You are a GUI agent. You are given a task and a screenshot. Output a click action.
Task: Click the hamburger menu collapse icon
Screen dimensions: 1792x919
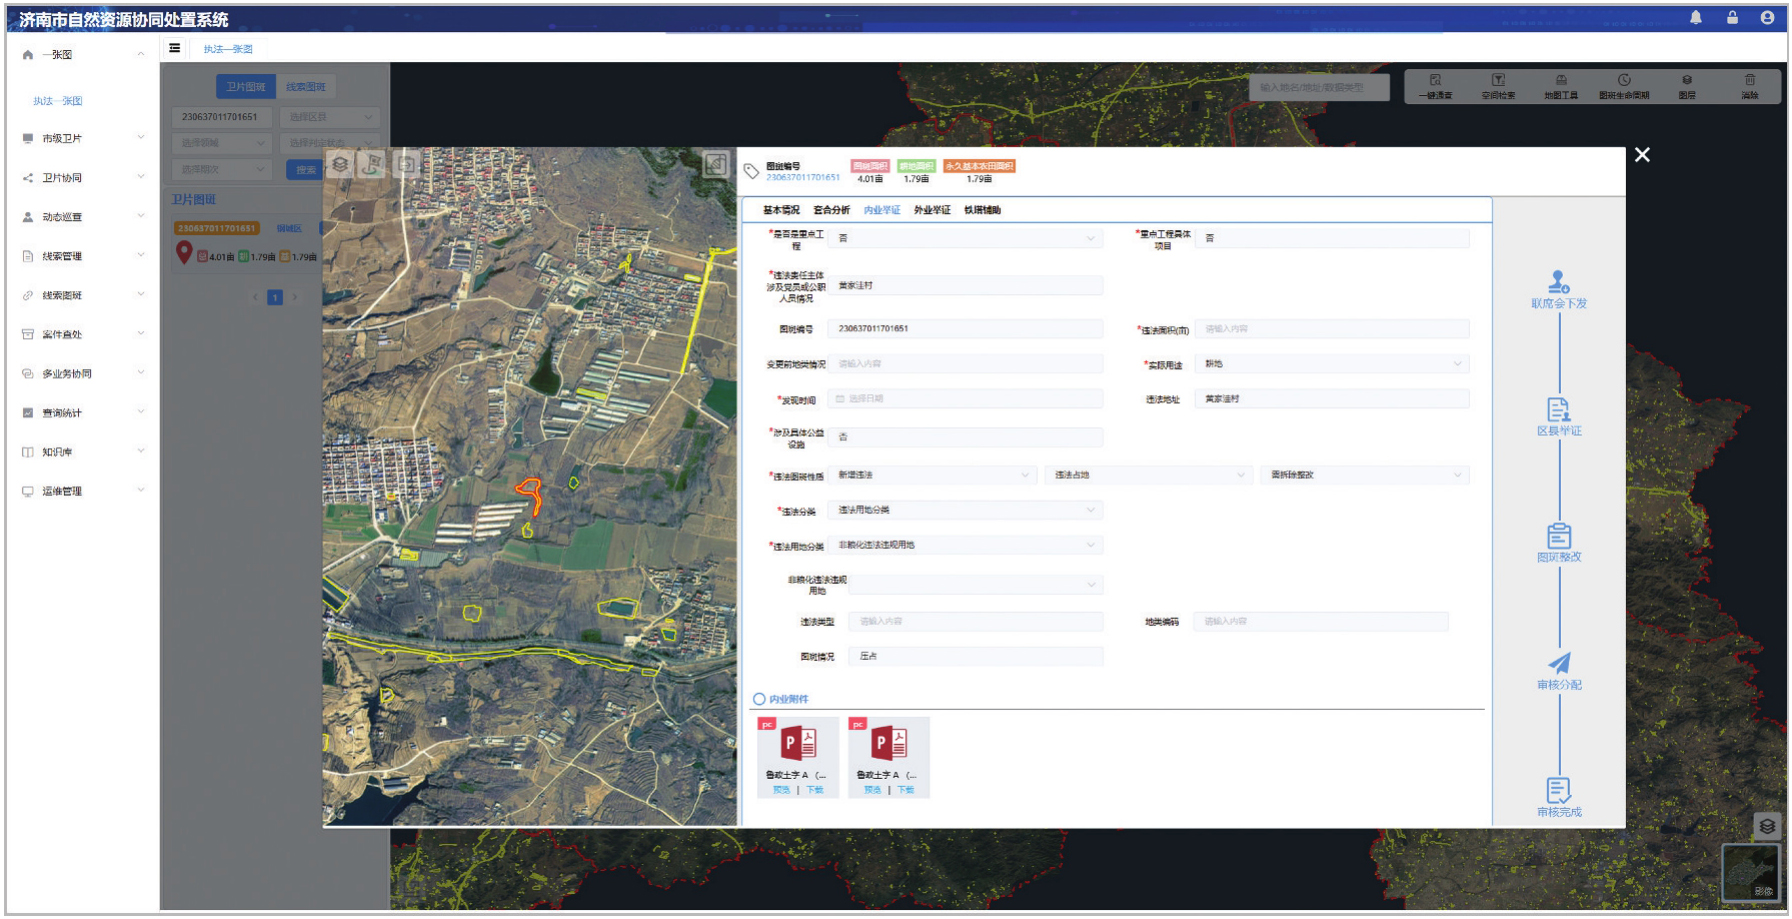175,48
